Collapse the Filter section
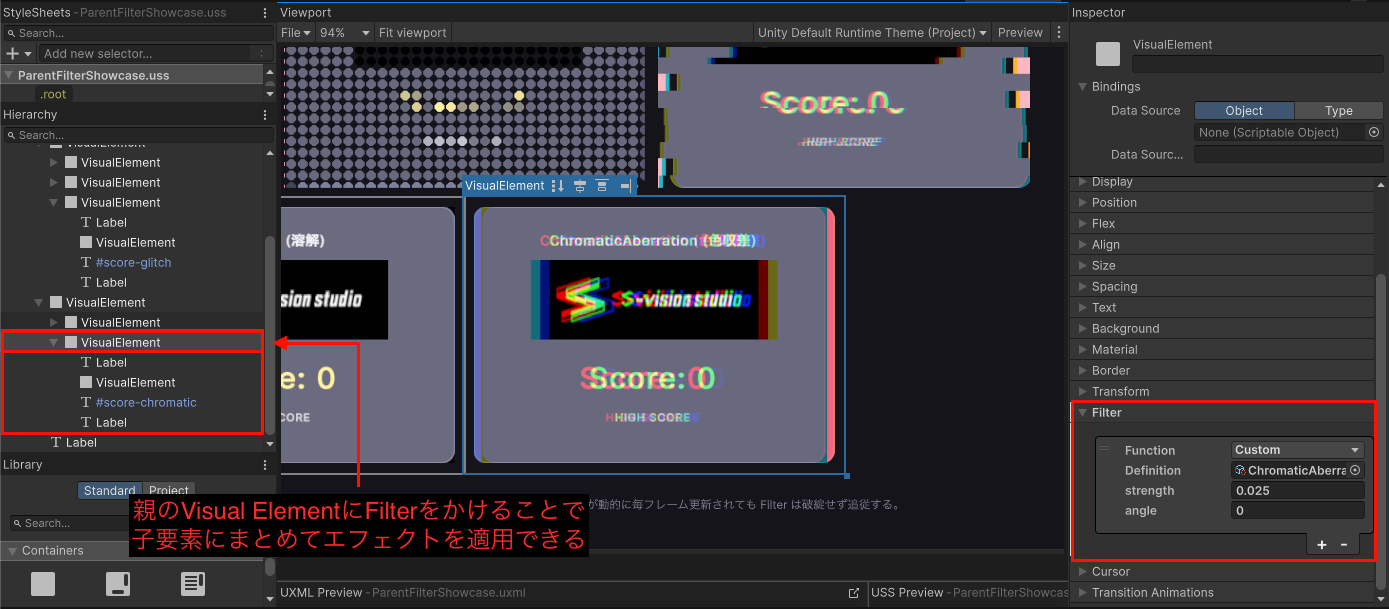Screen dimensions: 1389x609 point(1083,412)
